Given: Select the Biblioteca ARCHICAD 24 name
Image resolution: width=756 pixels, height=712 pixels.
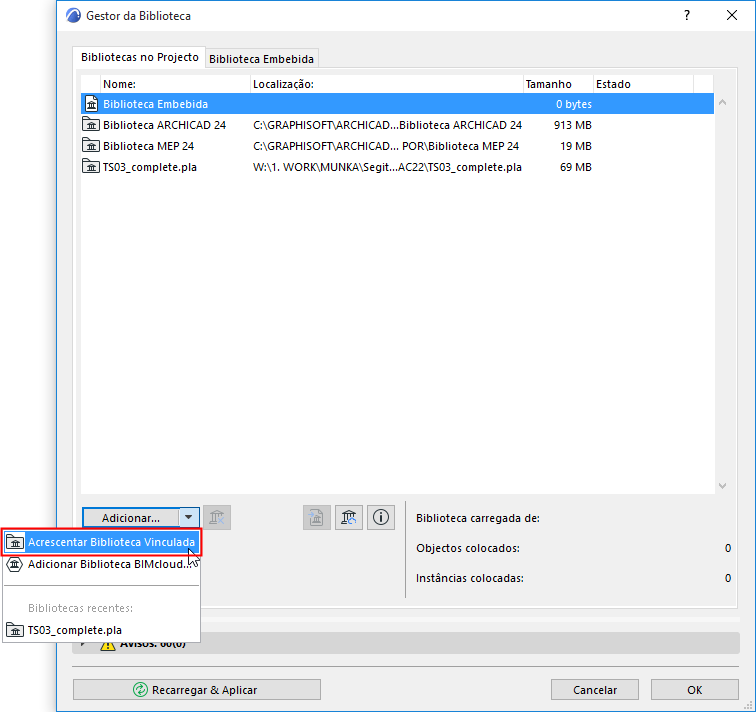Looking at the screenshot, I should click(x=164, y=125).
